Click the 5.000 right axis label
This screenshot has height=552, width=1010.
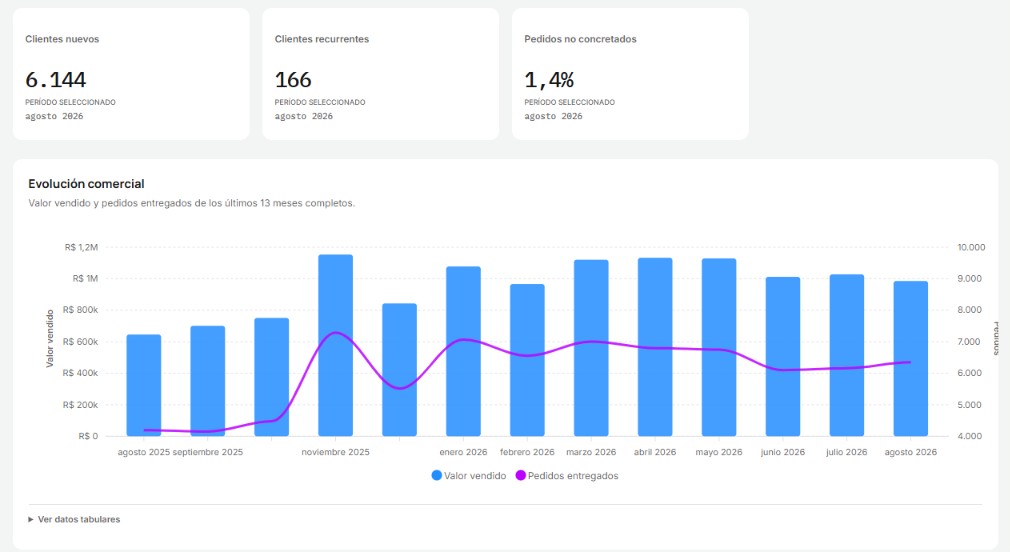tap(969, 405)
